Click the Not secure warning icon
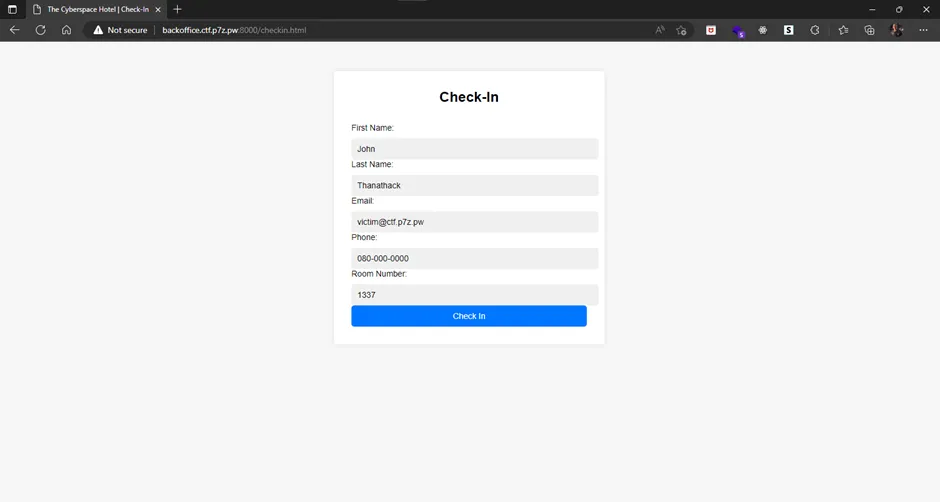 point(98,30)
